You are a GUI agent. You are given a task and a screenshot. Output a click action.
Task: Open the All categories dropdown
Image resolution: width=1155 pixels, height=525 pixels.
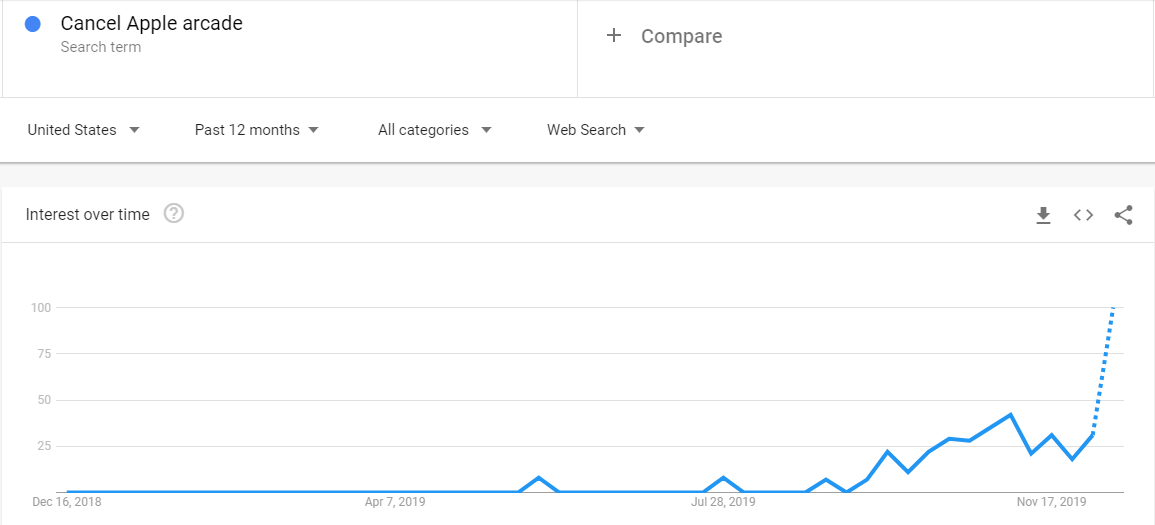point(434,130)
